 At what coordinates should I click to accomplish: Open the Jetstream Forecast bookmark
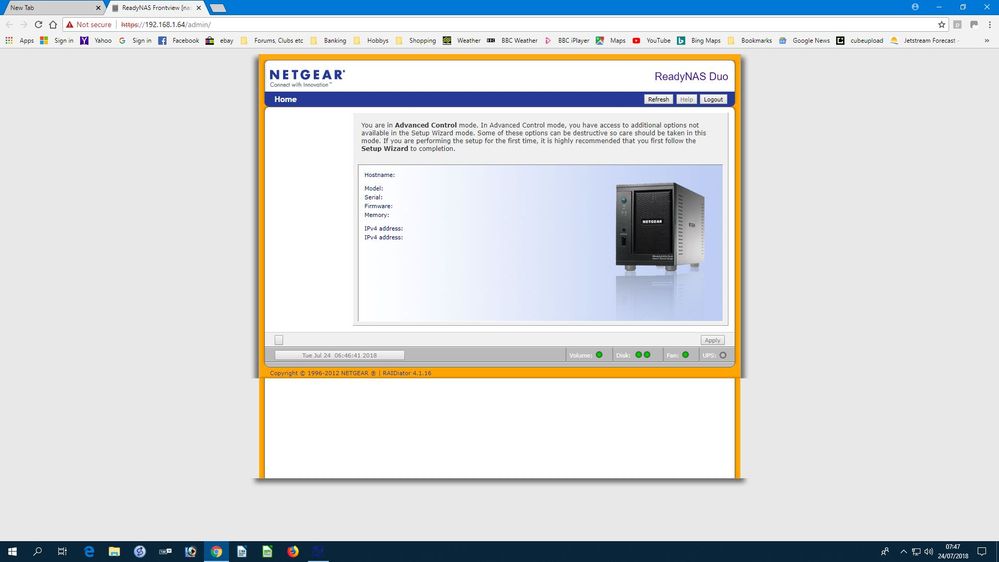pos(924,40)
